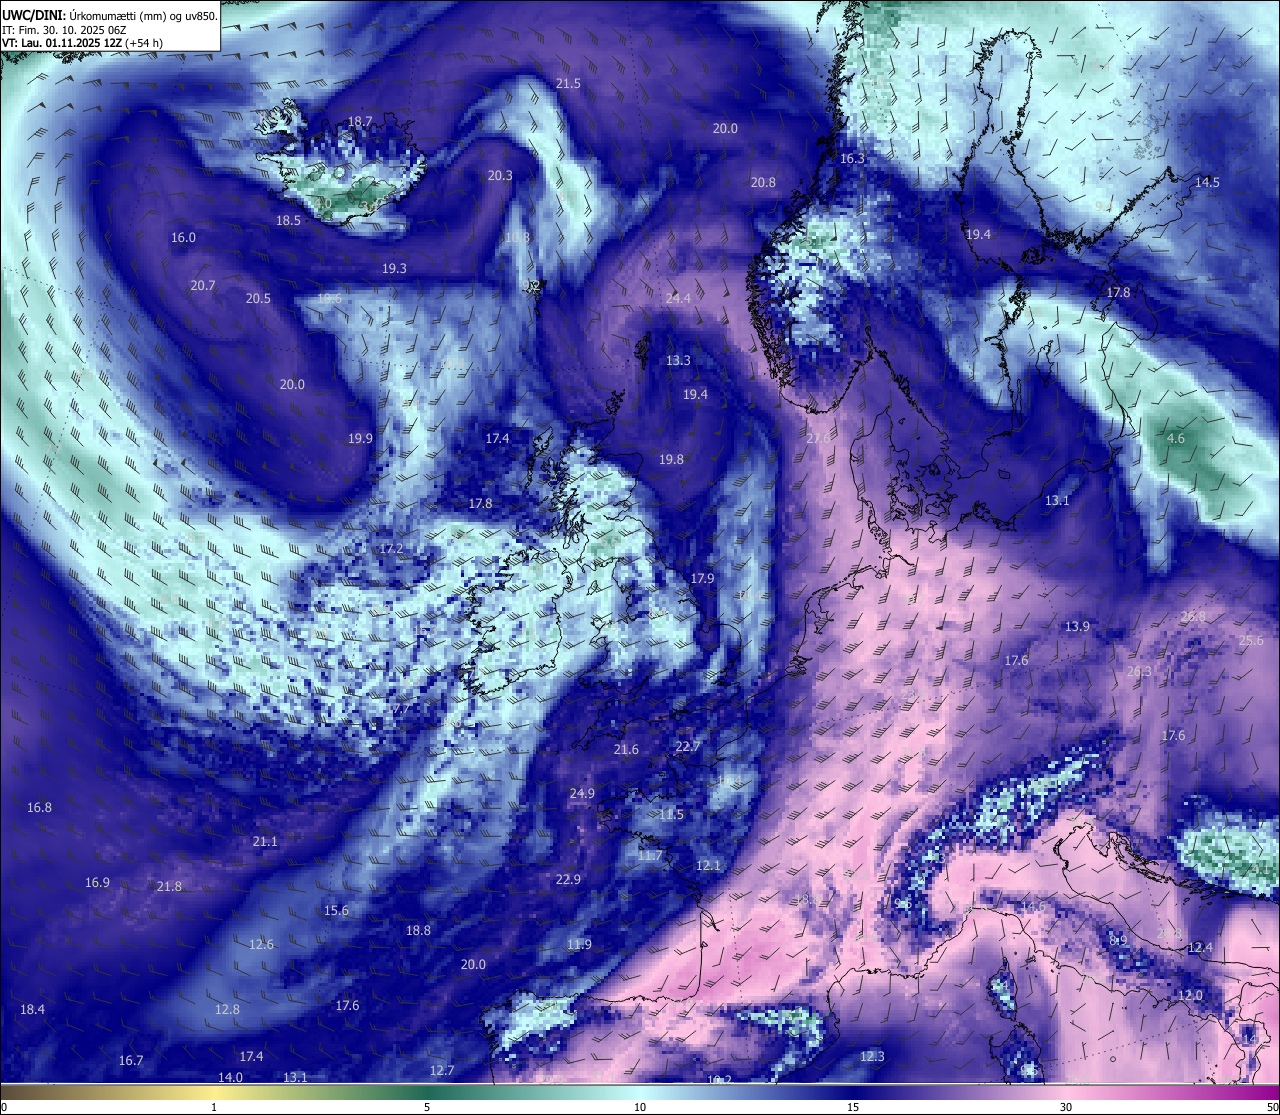Select the 12.3 value in the Mediterranean
Screen dimensions: 1280x1115
pyautogui.click(x=872, y=1057)
